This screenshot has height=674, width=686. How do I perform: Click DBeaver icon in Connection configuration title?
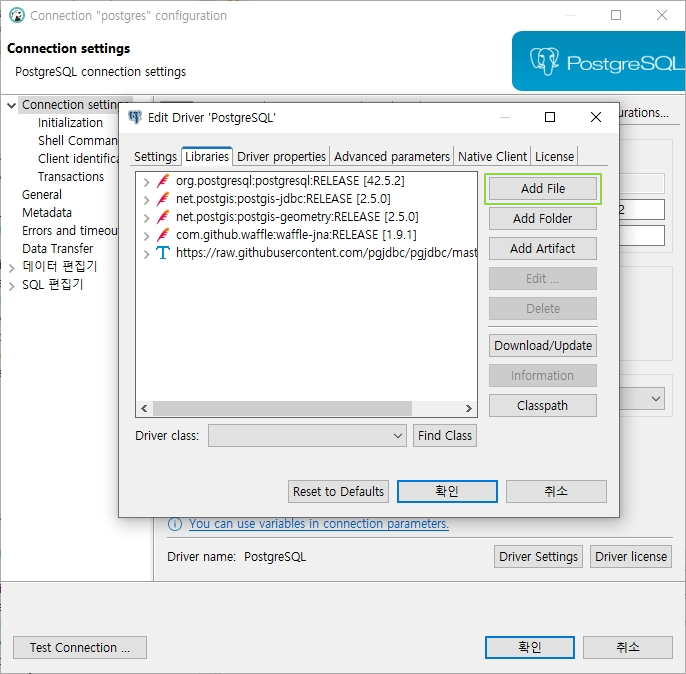pos(17,15)
